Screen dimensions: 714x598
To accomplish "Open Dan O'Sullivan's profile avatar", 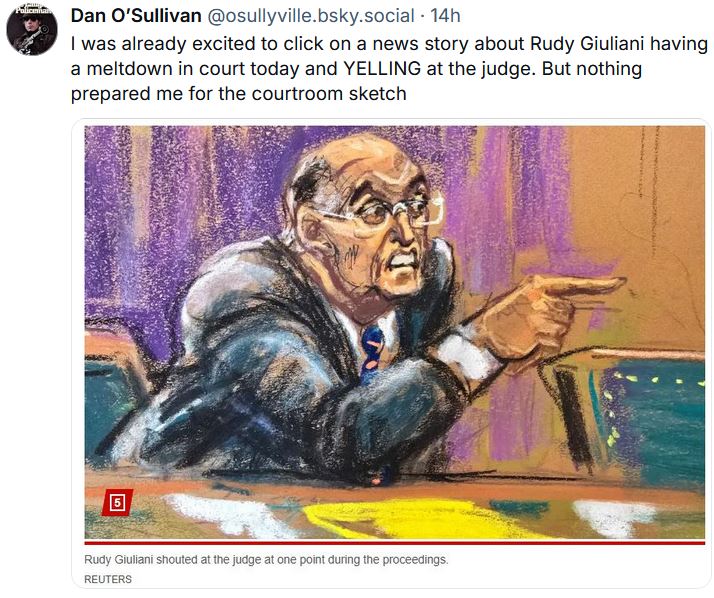I will [x=32, y=30].
